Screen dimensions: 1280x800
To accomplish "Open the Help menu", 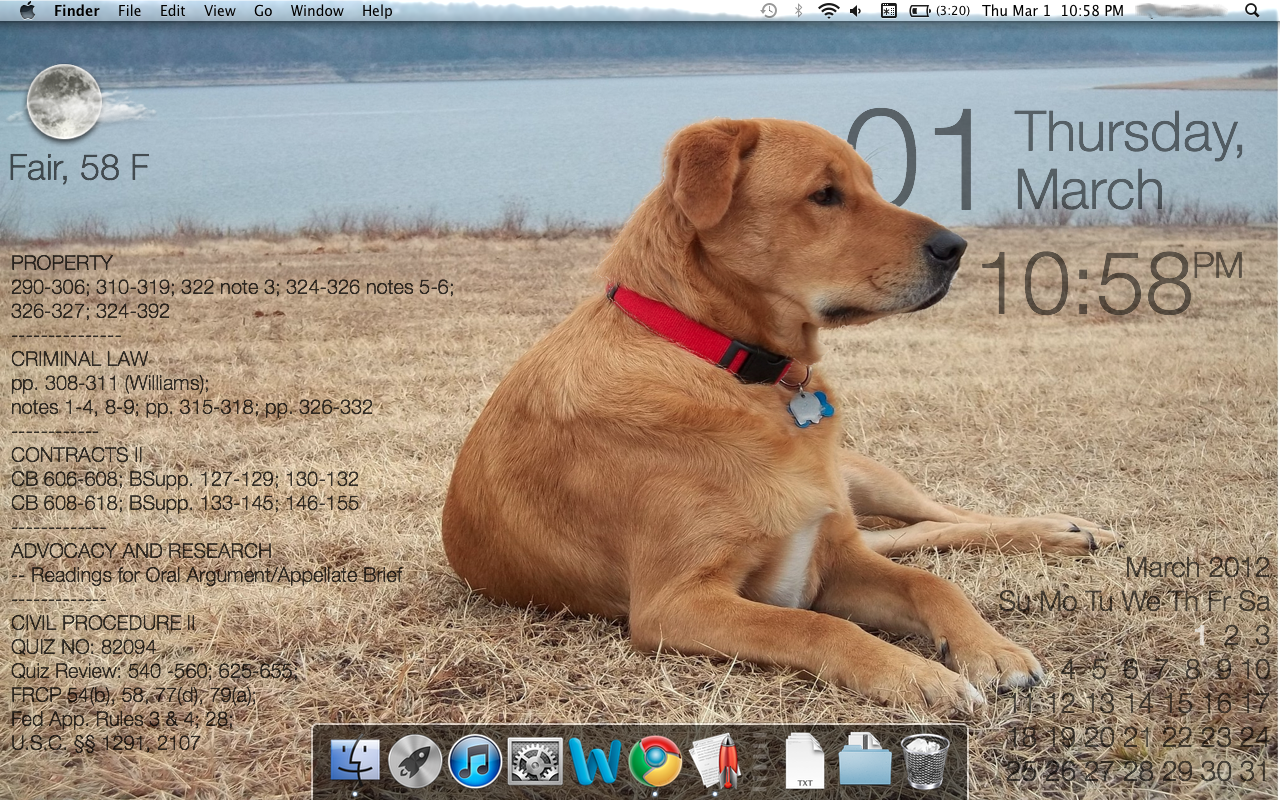I will point(377,11).
